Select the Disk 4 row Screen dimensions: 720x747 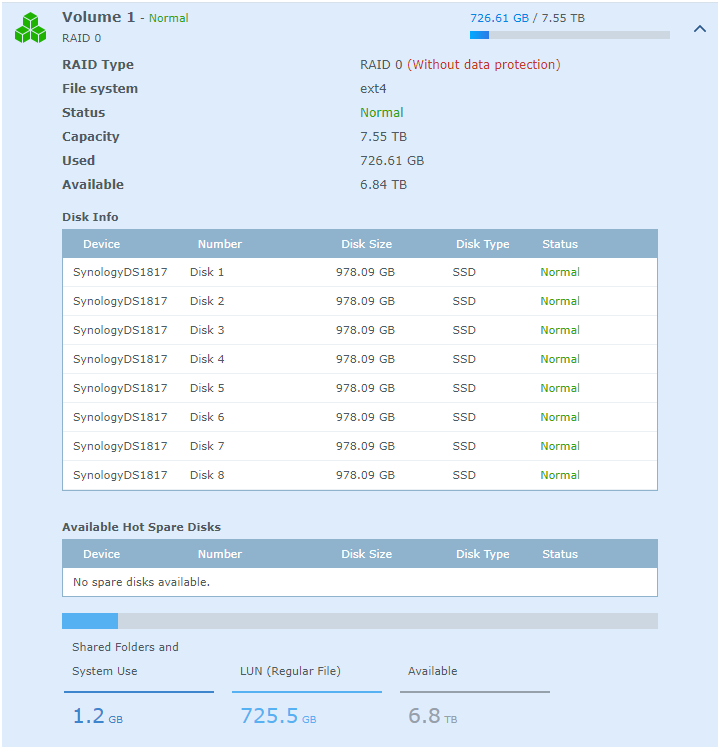[x=359, y=359]
